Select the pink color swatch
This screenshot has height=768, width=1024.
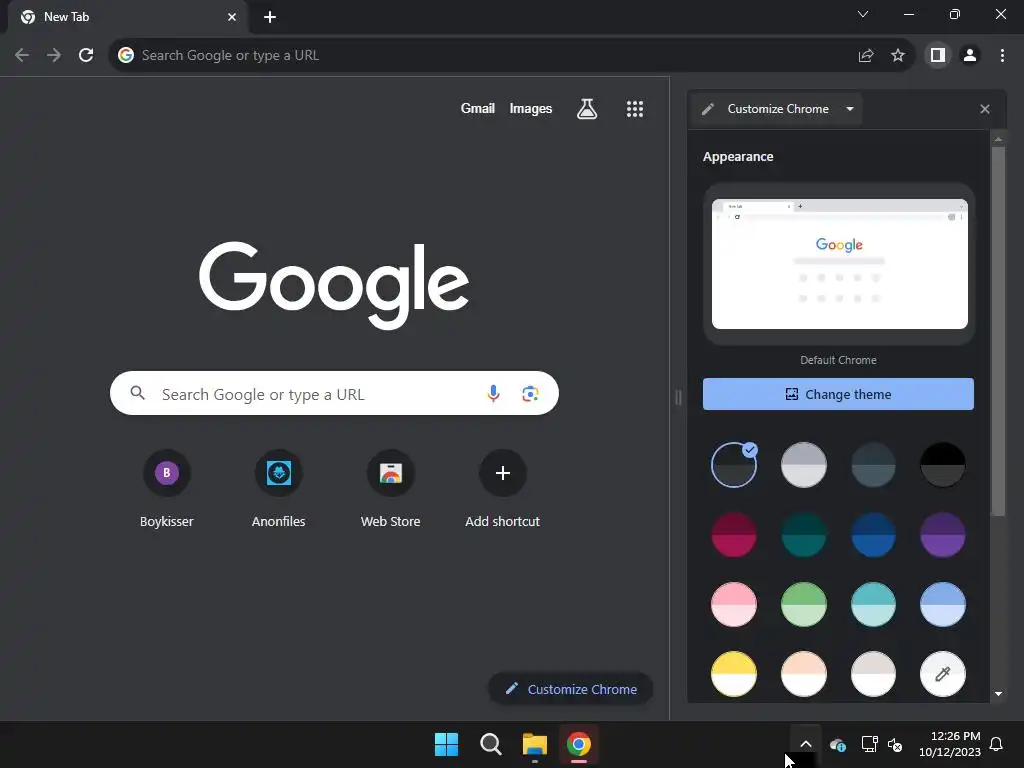coord(734,605)
